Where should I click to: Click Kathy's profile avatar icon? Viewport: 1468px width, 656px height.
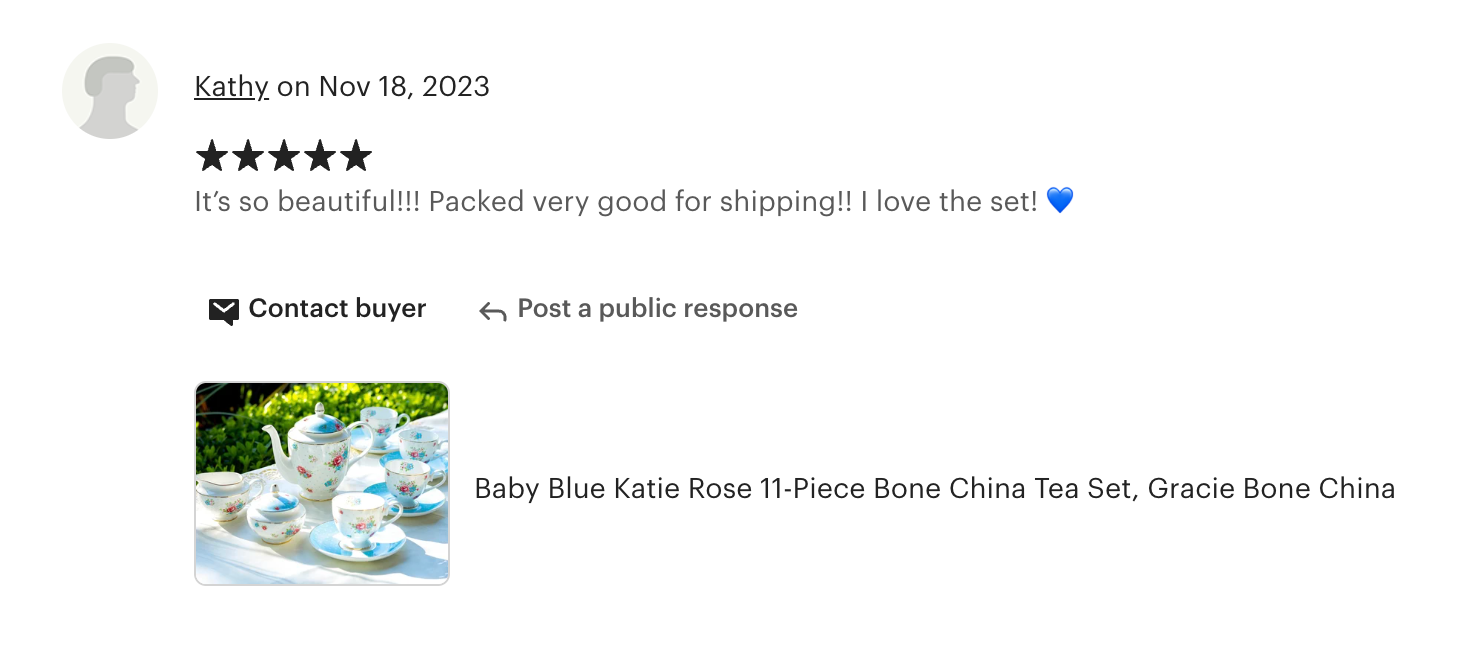tap(110, 91)
